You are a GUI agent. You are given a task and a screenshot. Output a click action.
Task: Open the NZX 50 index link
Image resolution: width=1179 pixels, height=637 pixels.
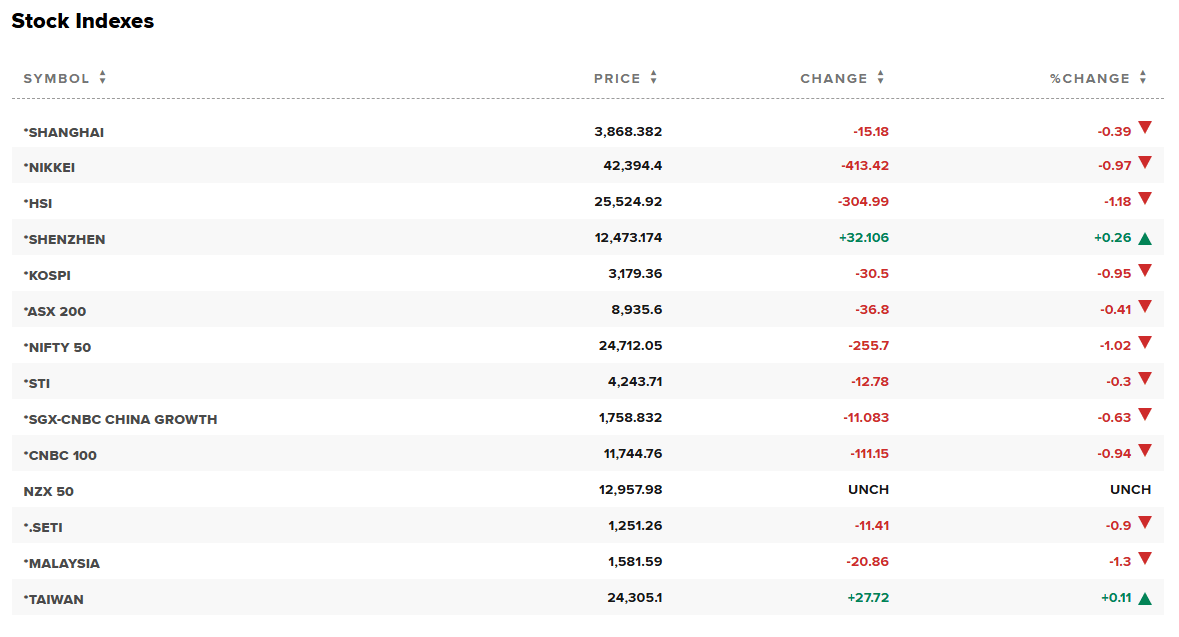[x=49, y=491]
